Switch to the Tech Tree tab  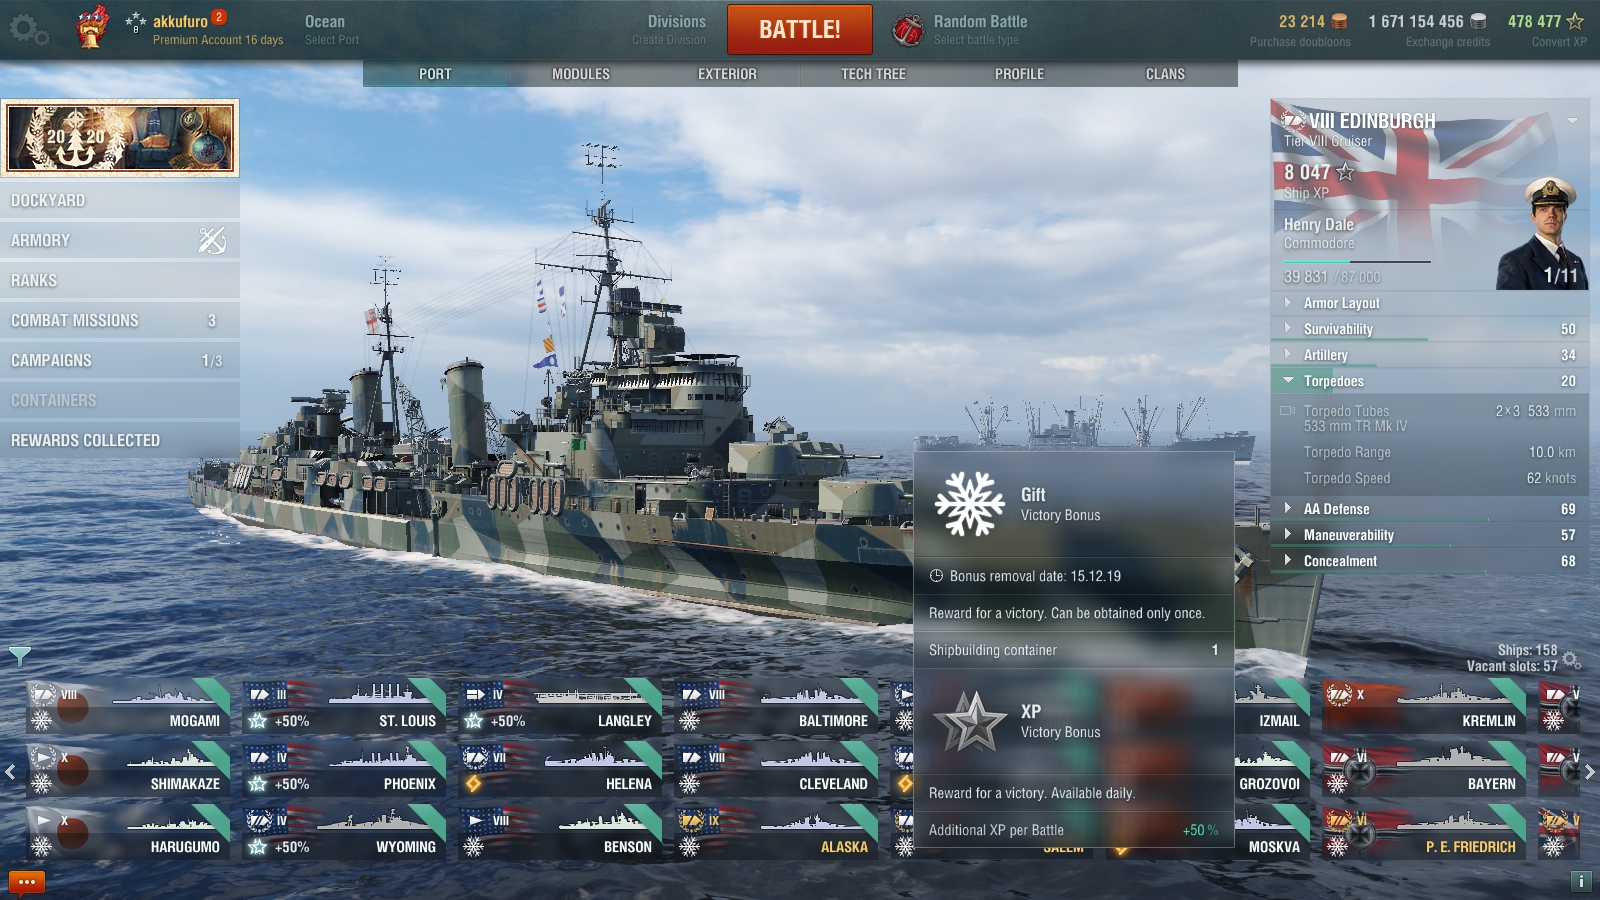point(873,74)
